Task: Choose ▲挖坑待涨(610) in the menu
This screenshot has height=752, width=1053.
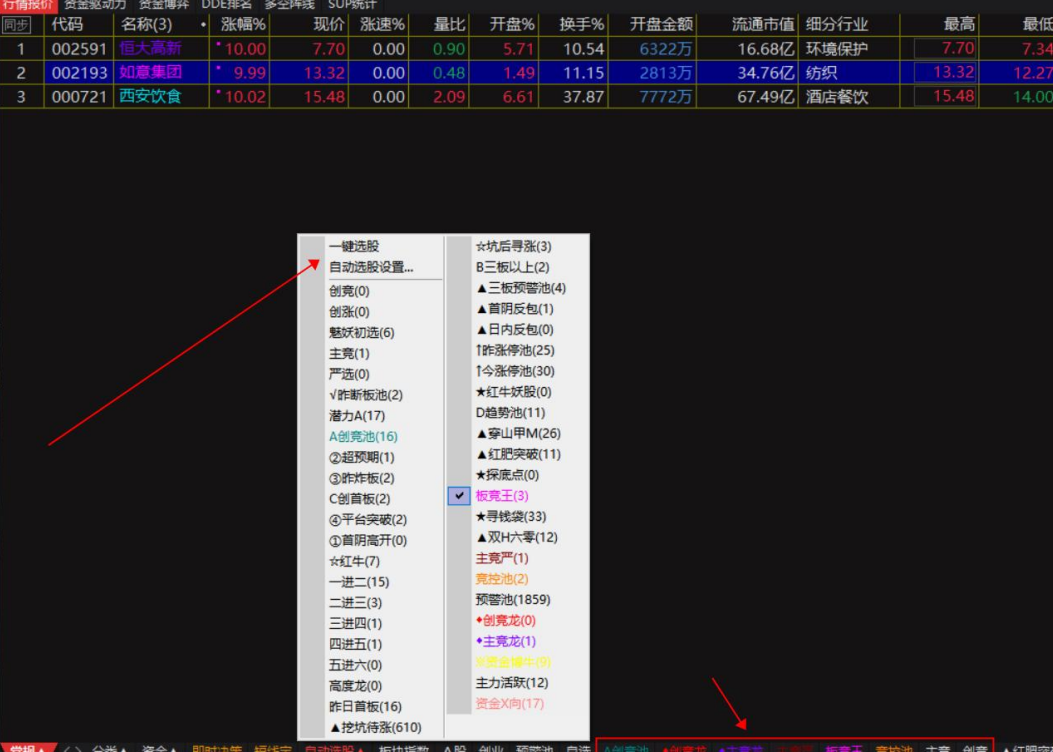Action: (375, 728)
